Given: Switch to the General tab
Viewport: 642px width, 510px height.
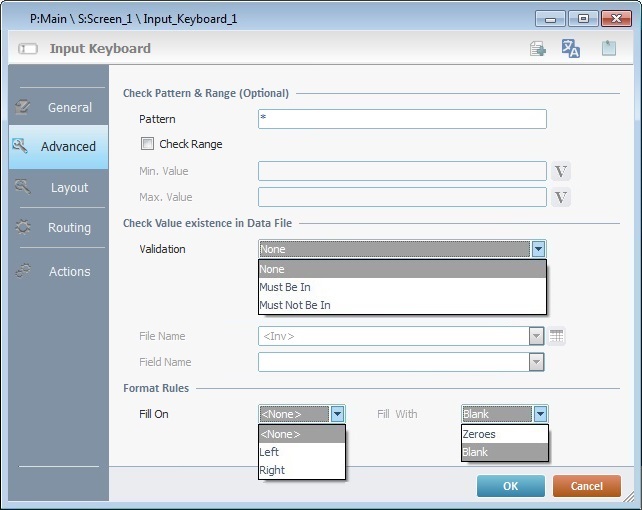Looking at the screenshot, I should (x=58, y=107).
